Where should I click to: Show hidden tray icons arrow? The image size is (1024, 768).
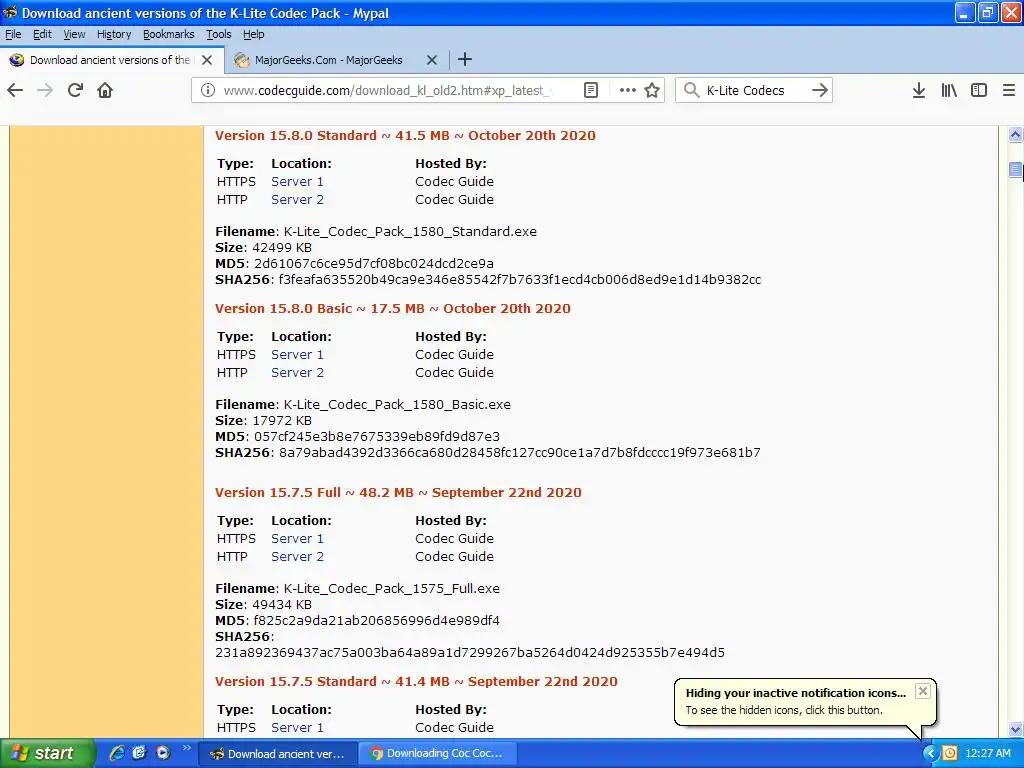[x=930, y=753]
